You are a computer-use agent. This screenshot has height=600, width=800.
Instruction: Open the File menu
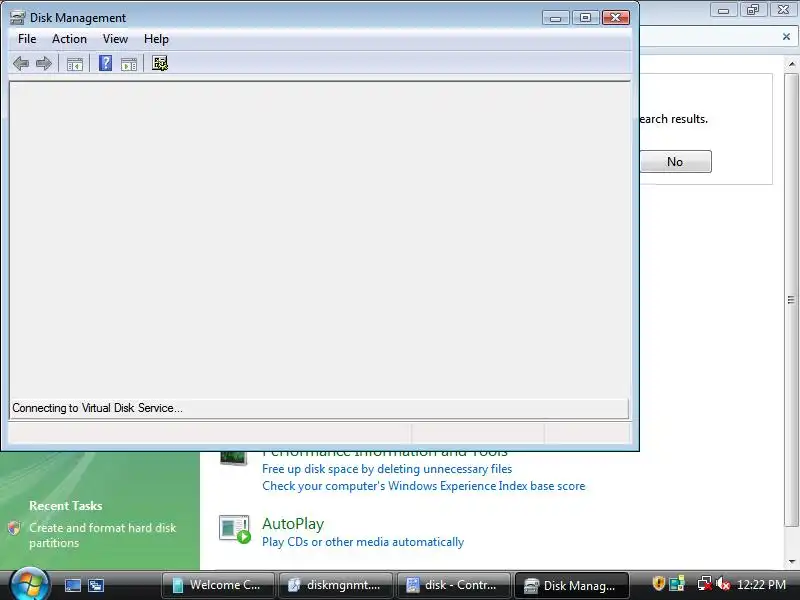click(x=27, y=39)
